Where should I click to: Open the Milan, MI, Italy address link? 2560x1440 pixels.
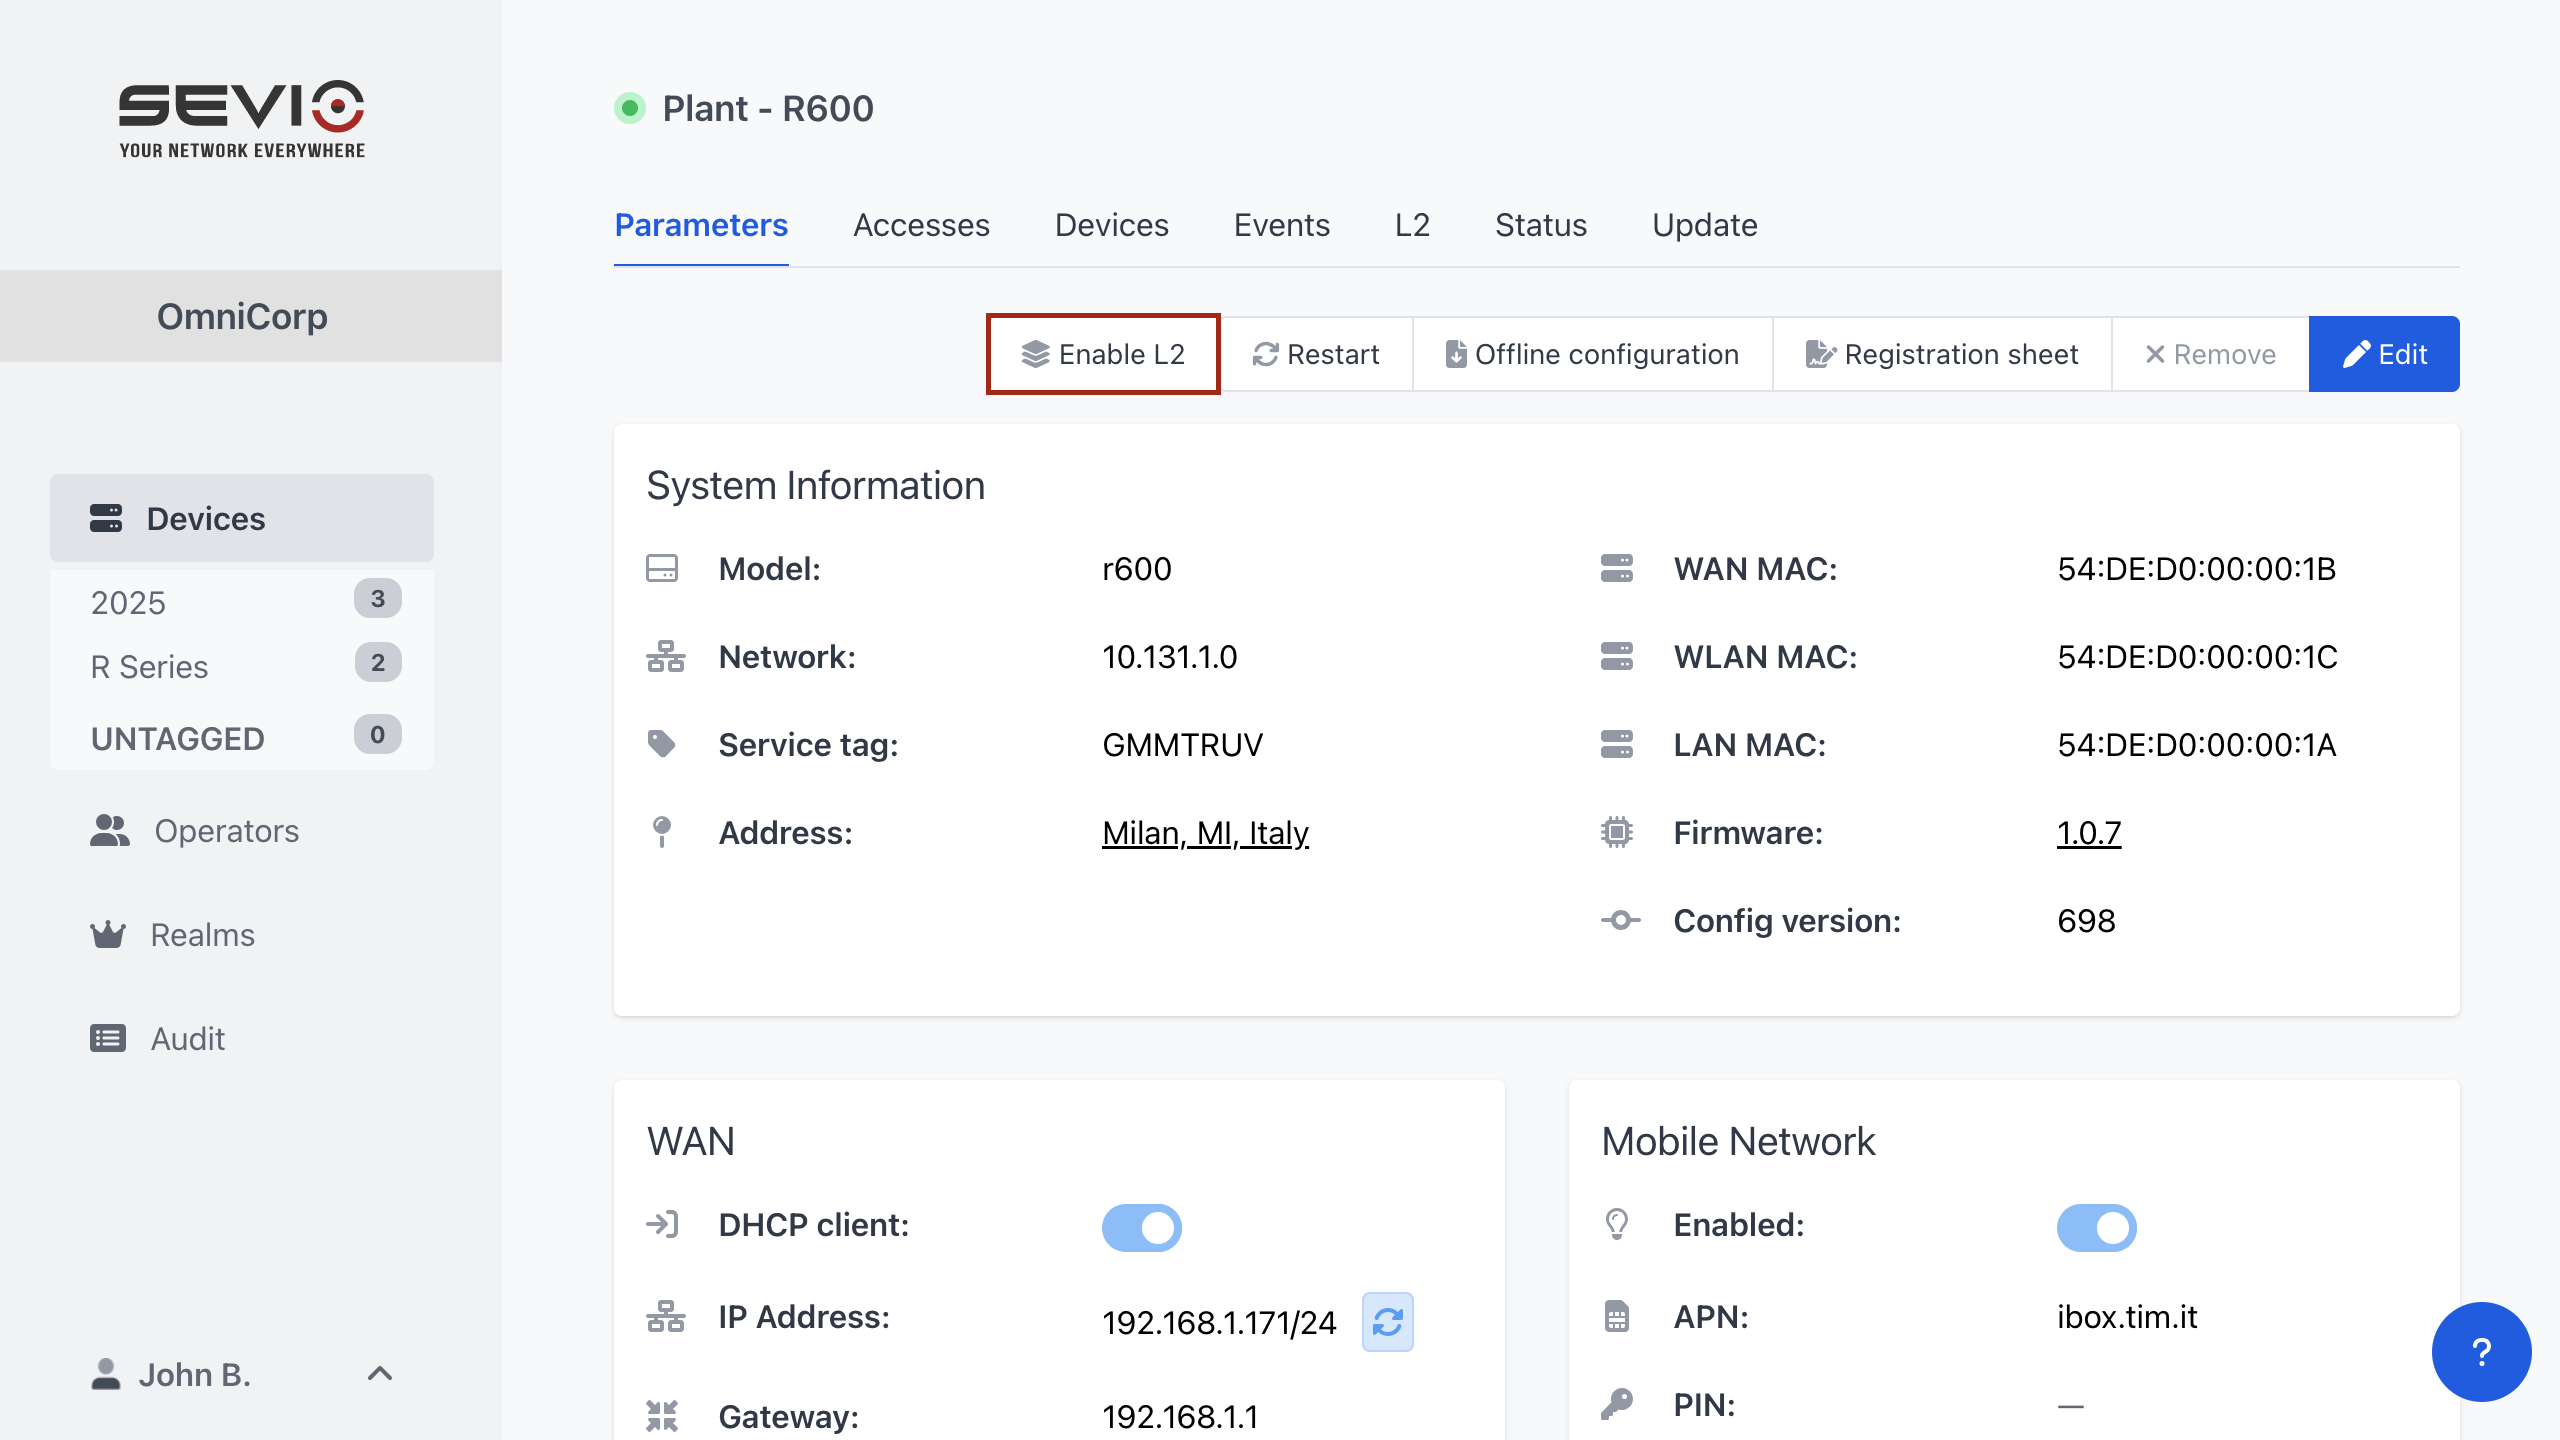(1205, 832)
